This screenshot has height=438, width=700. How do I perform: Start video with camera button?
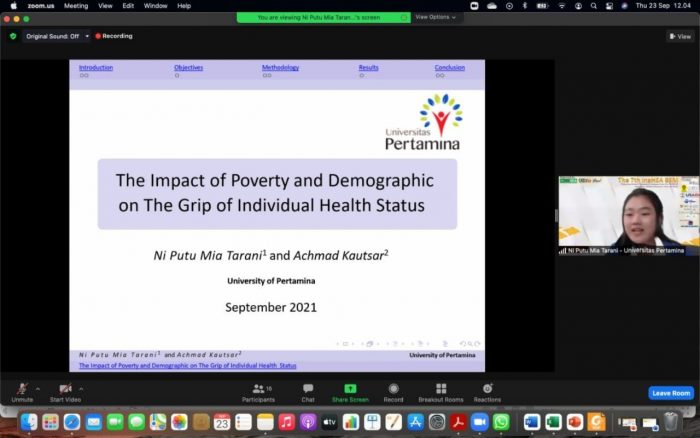coord(65,389)
